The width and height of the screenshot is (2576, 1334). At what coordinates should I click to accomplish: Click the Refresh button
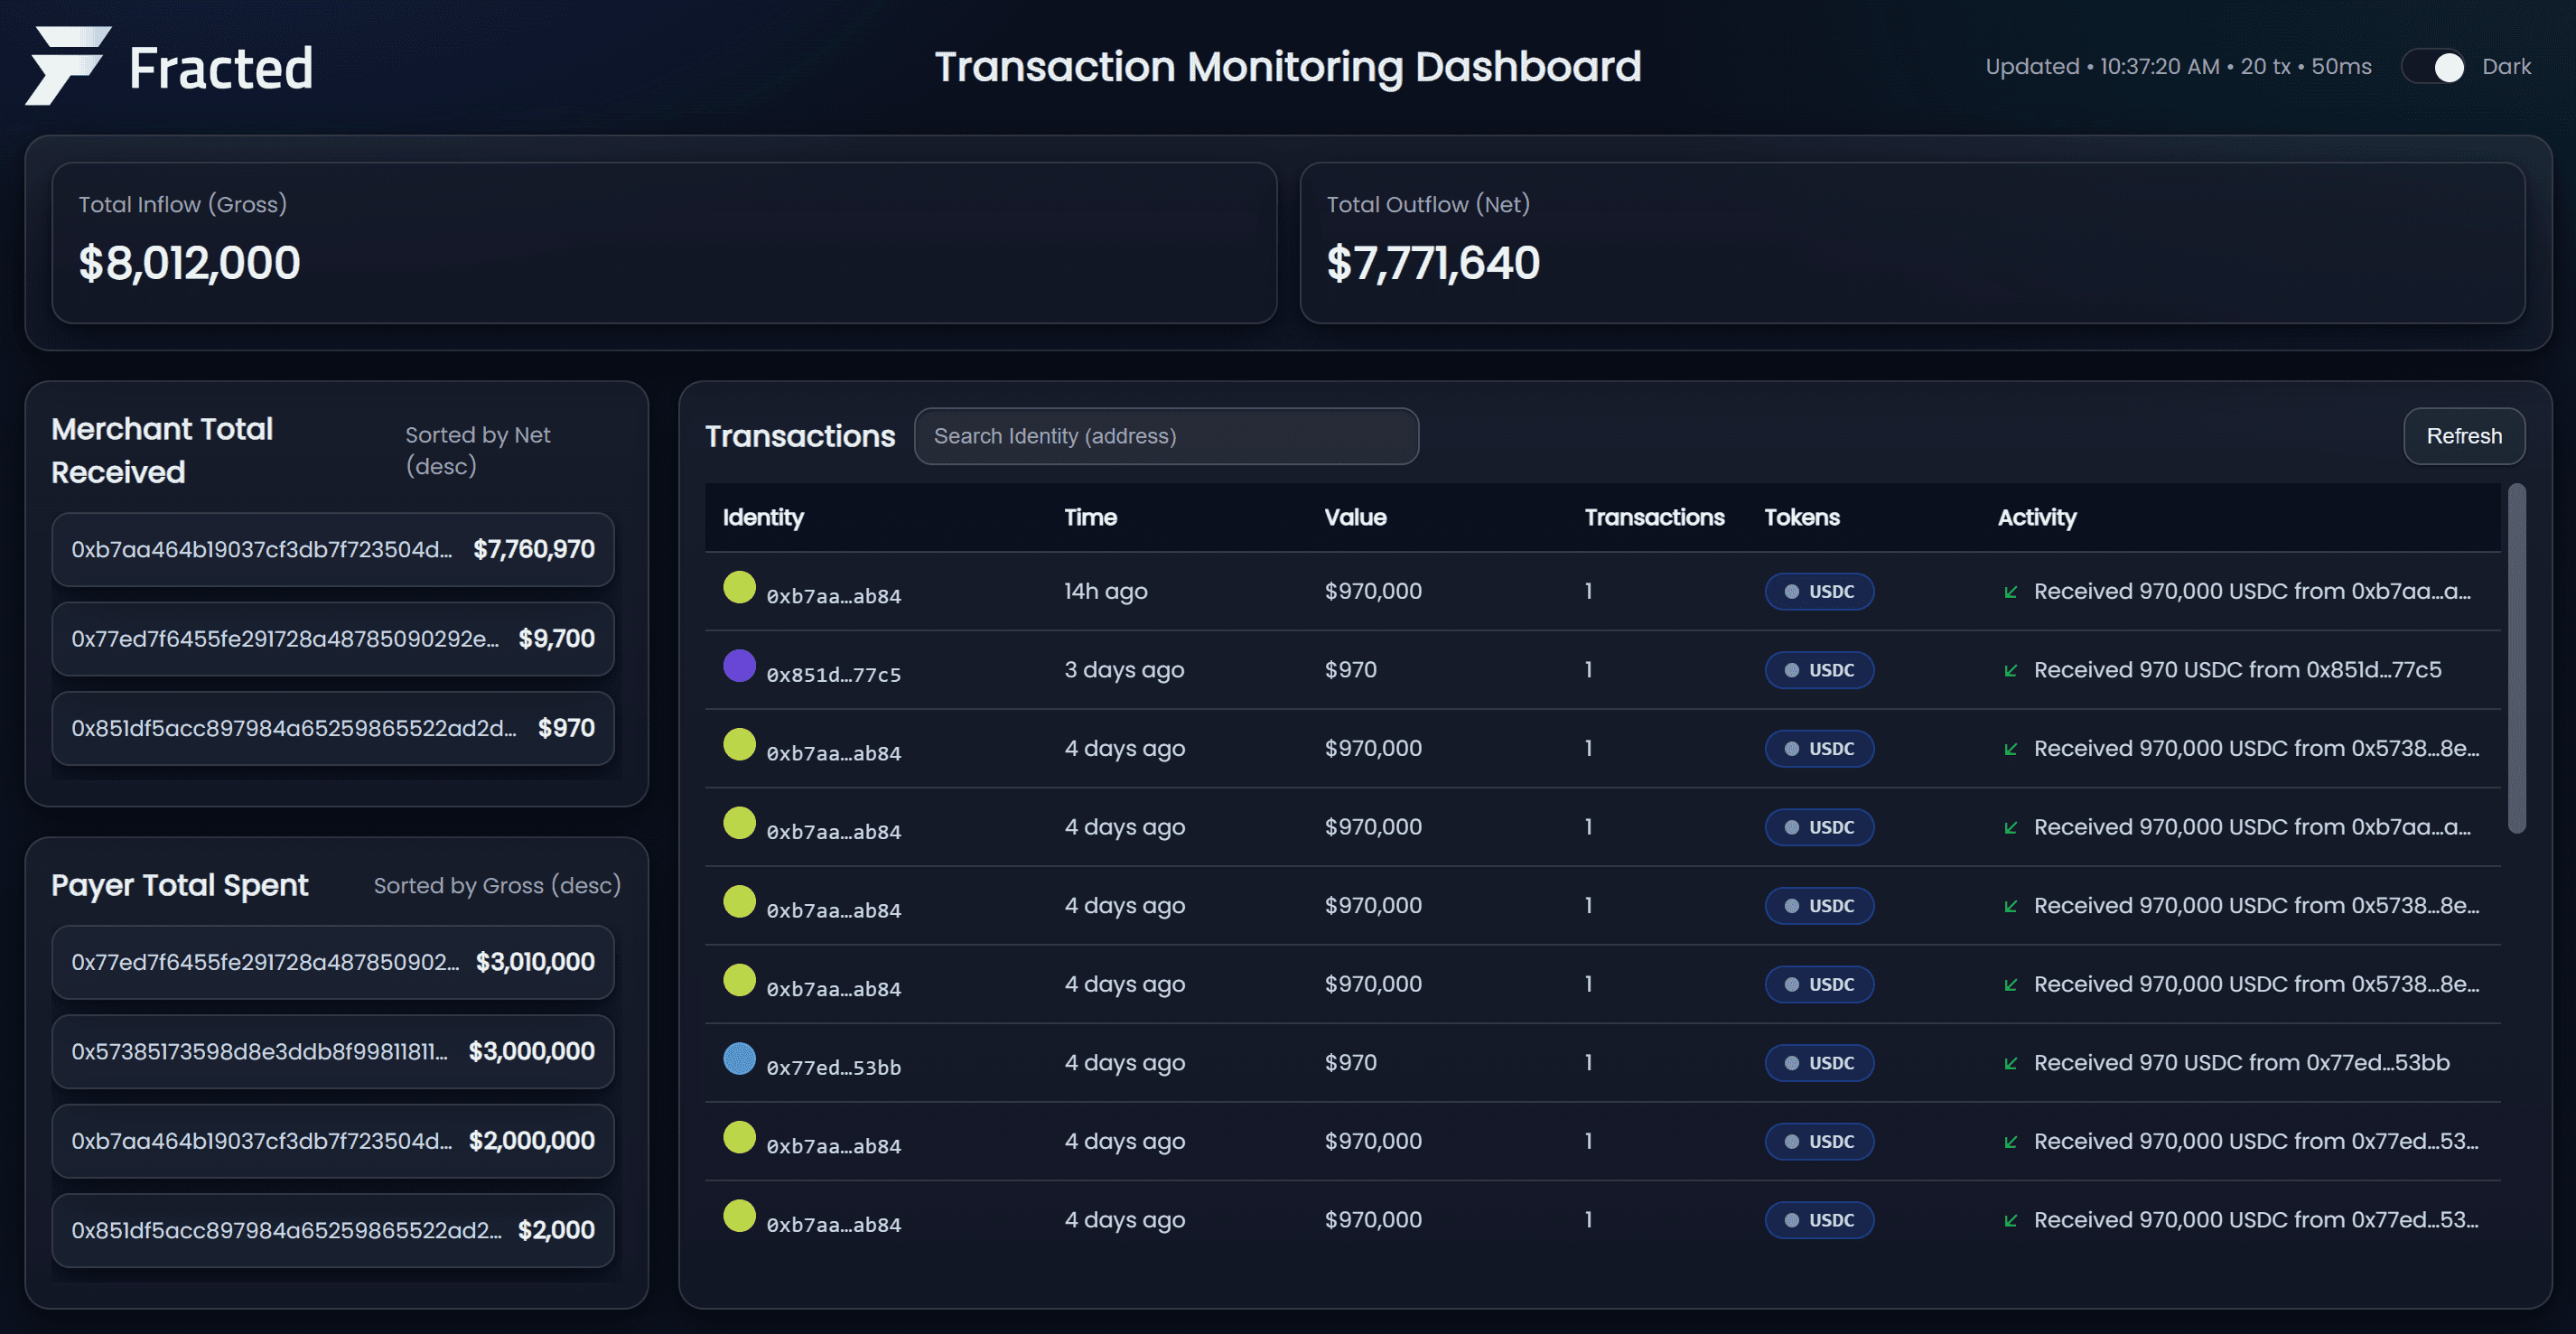point(2463,436)
